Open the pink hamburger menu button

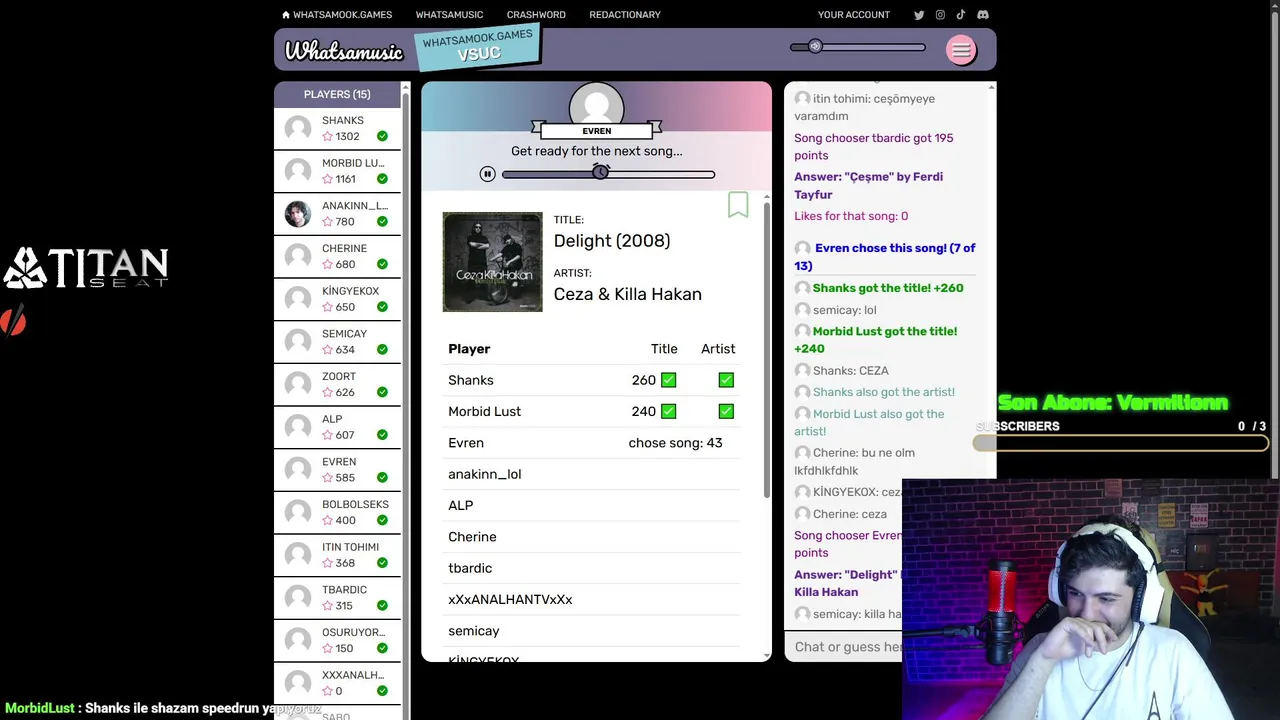[x=961, y=50]
